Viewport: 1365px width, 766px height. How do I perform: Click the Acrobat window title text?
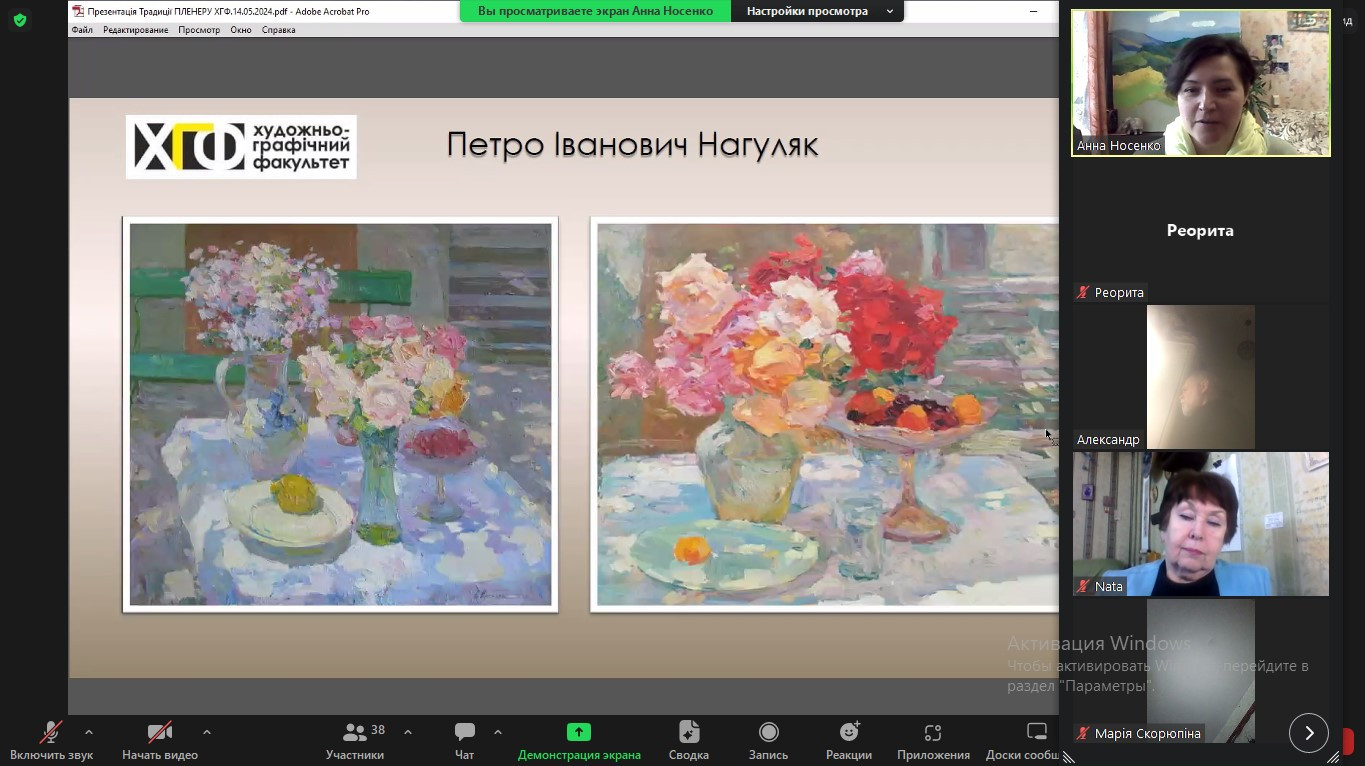228,11
